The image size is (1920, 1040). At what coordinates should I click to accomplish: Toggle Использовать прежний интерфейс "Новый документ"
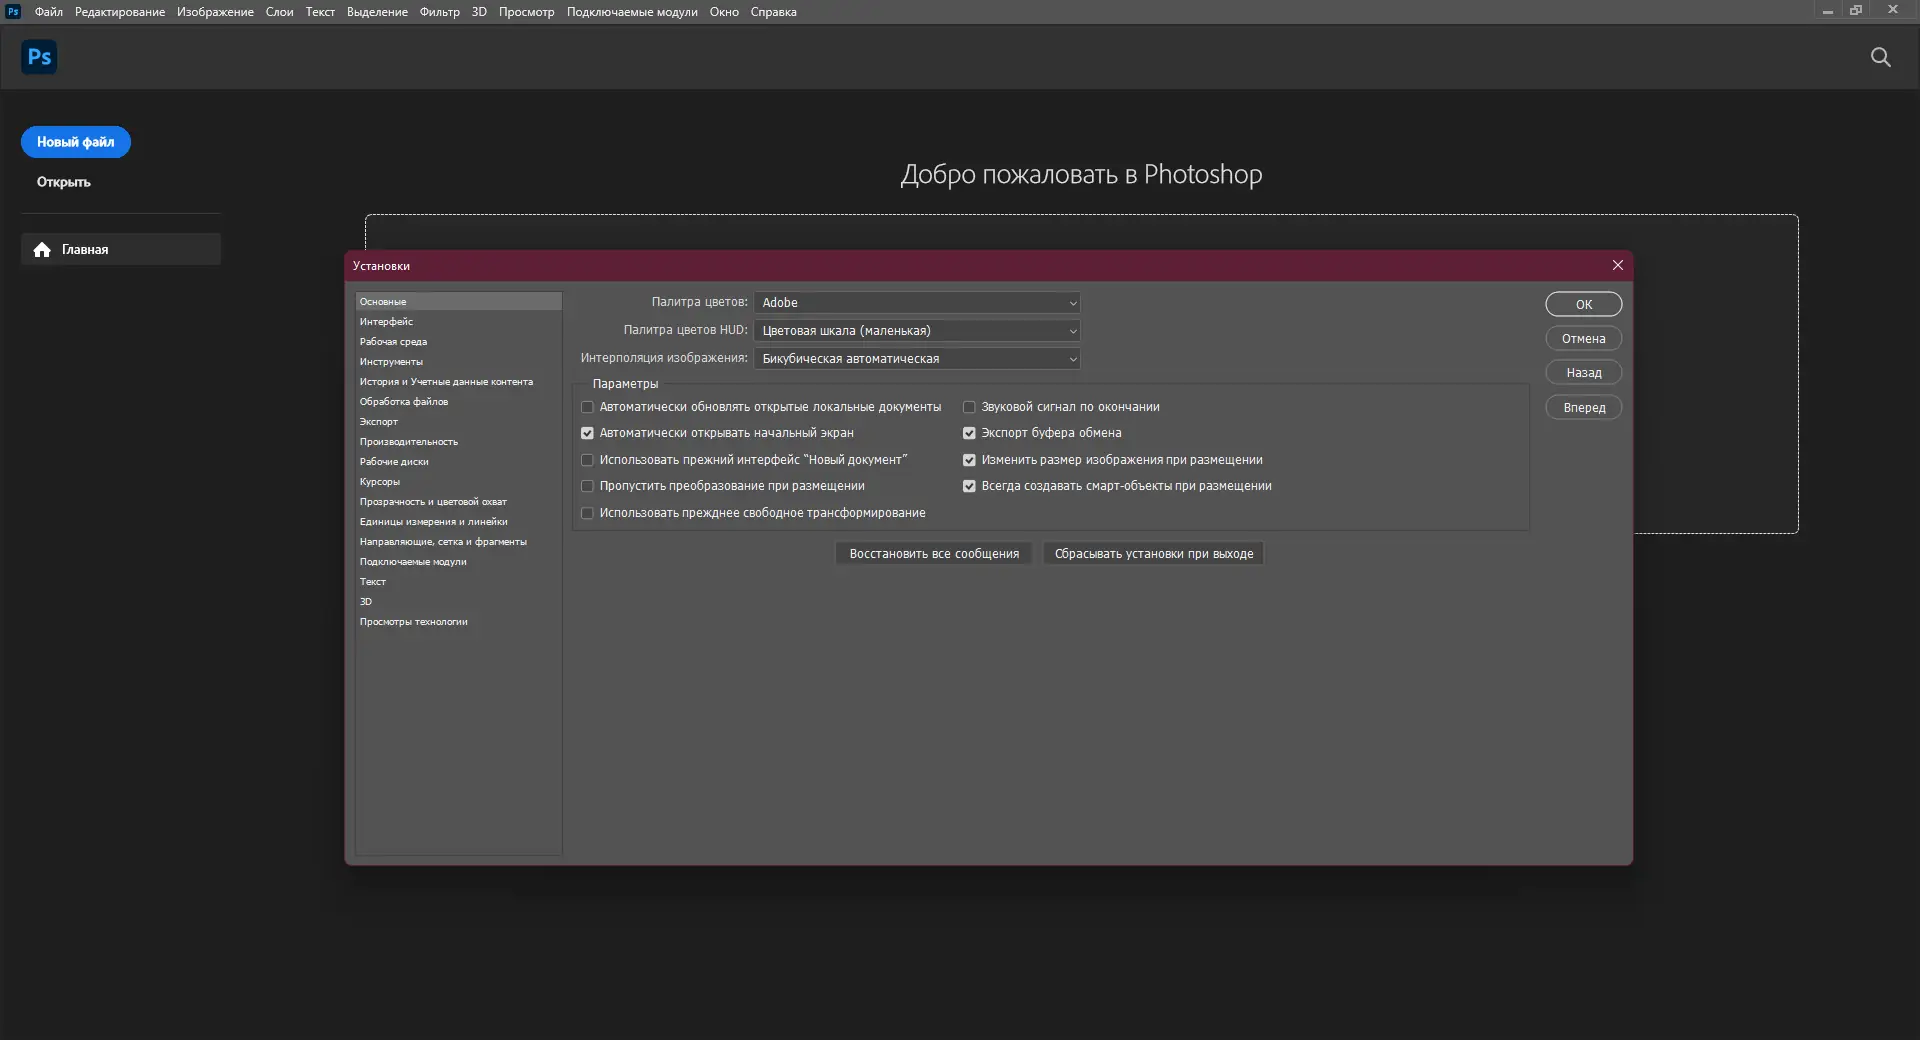(587, 460)
